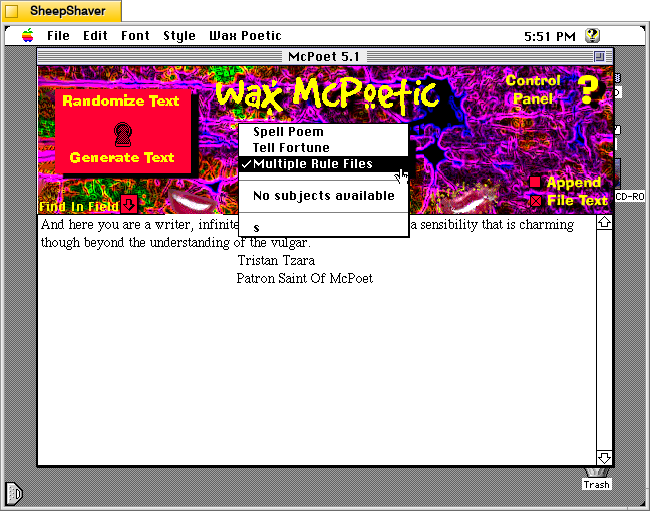650x511 pixels.
Task: Select the 's' entry in popup menu
Action: pyautogui.click(x=324, y=228)
